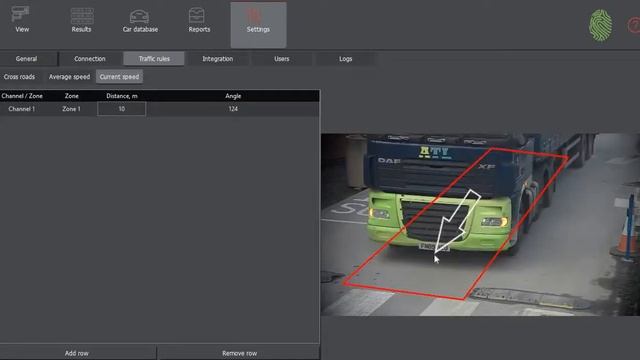This screenshot has height=360, width=640.
Task: Open the Car database section
Action: tap(140, 20)
